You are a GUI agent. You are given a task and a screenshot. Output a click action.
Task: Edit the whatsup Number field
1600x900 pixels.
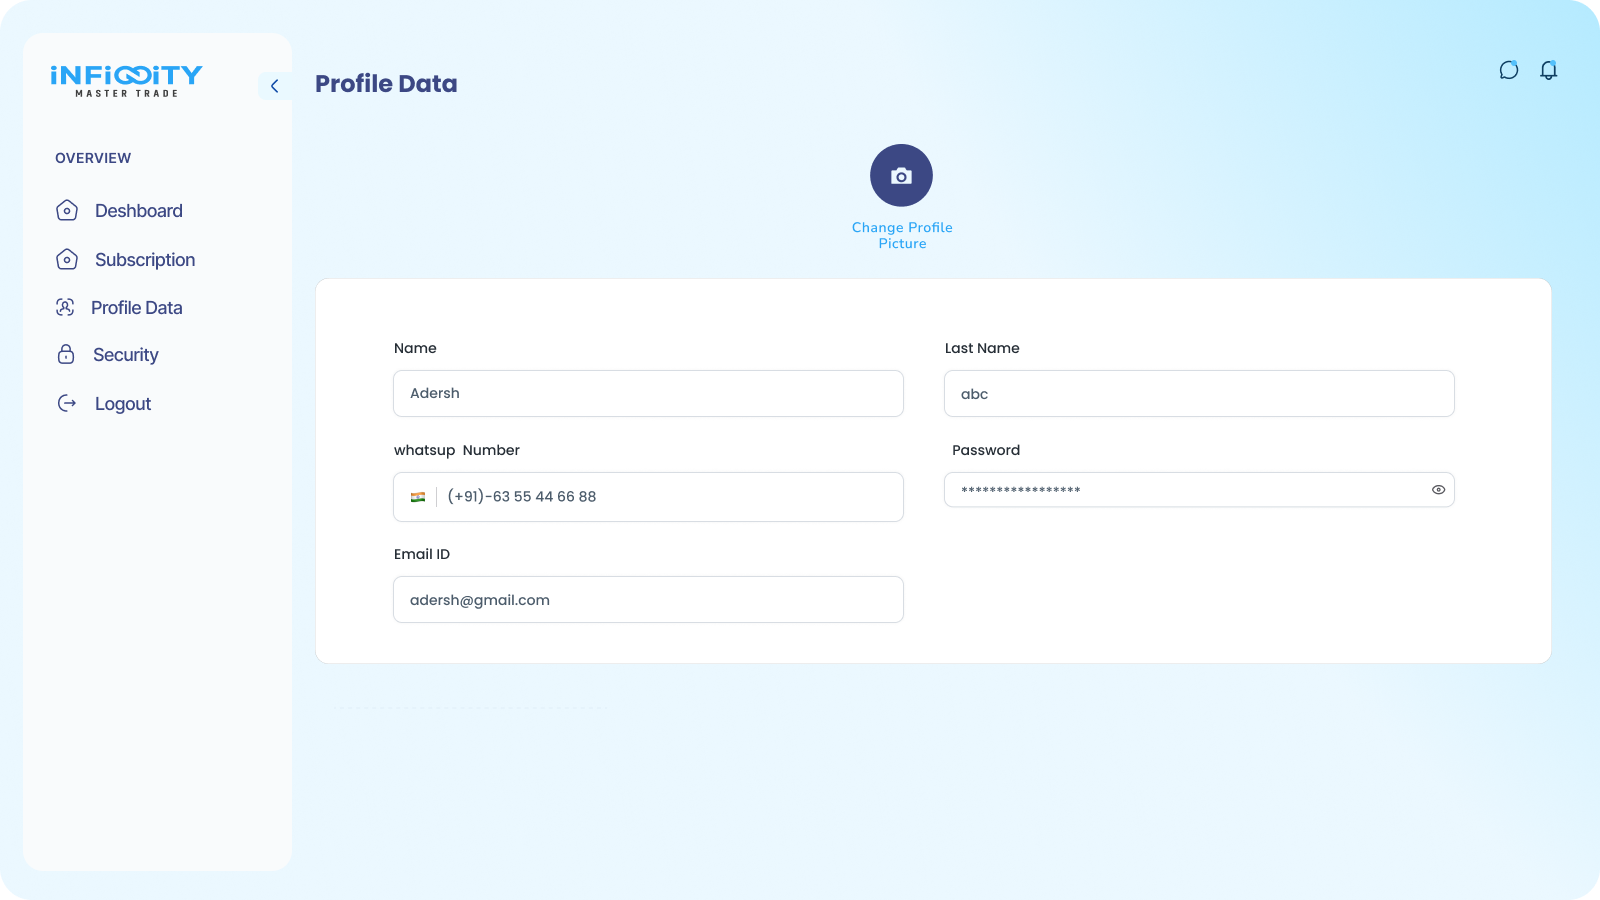pyautogui.click(x=648, y=497)
